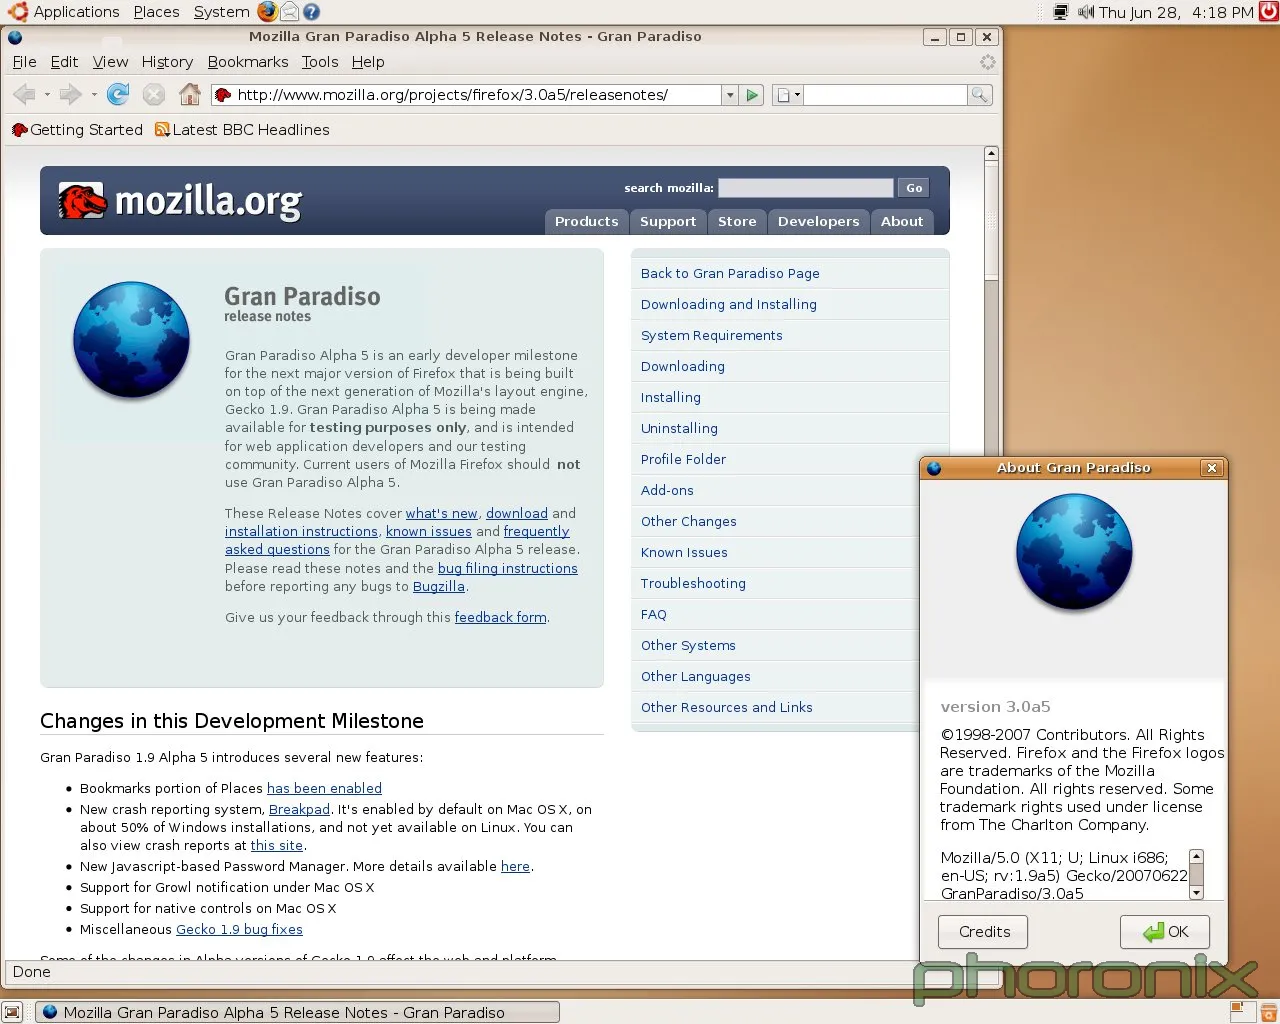The width and height of the screenshot is (1280, 1024).
Task: Open the History menu
Action: [x=167, y=62]
